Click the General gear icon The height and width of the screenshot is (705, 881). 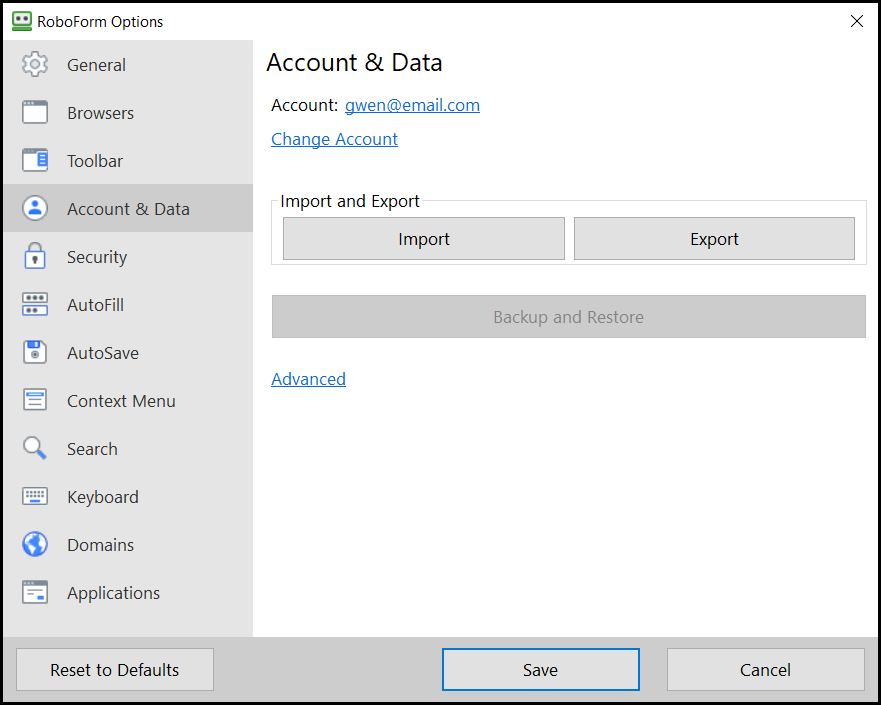[x=35, y=65]
